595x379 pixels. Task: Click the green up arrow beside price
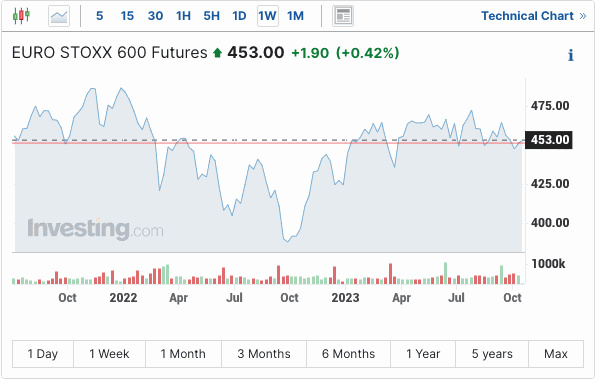pyautogui.click(x=217, y=53)
